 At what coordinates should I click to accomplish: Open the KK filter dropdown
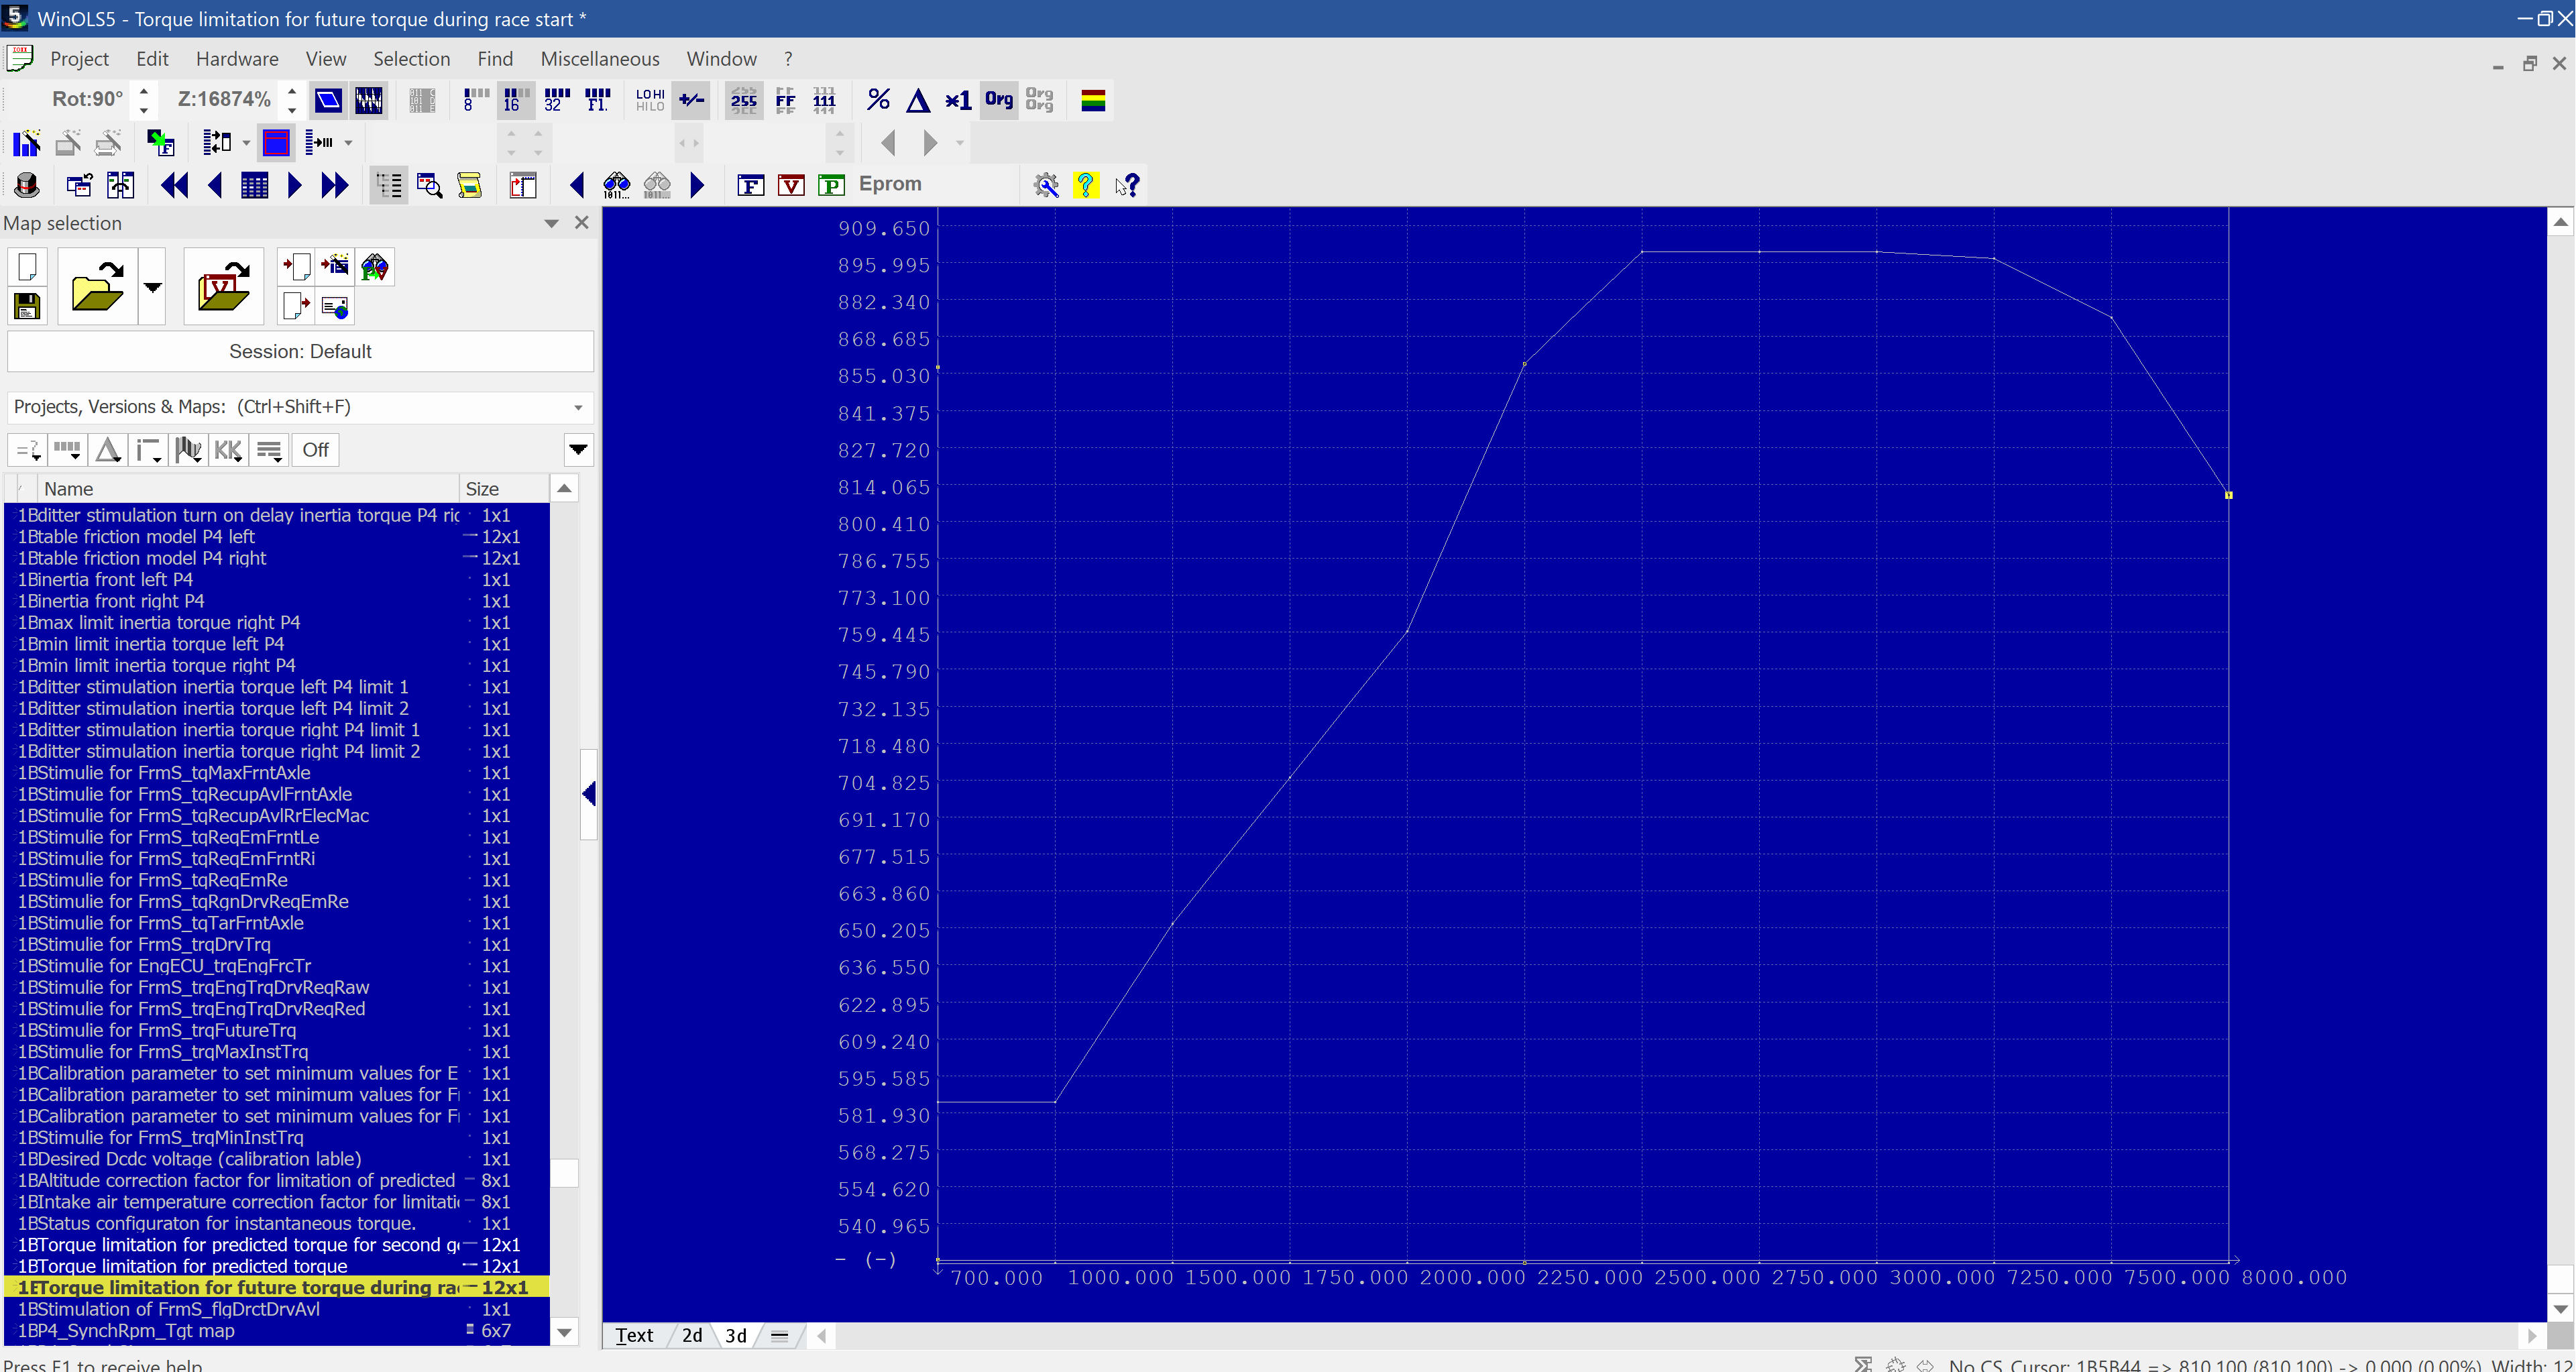coord(229,450)
